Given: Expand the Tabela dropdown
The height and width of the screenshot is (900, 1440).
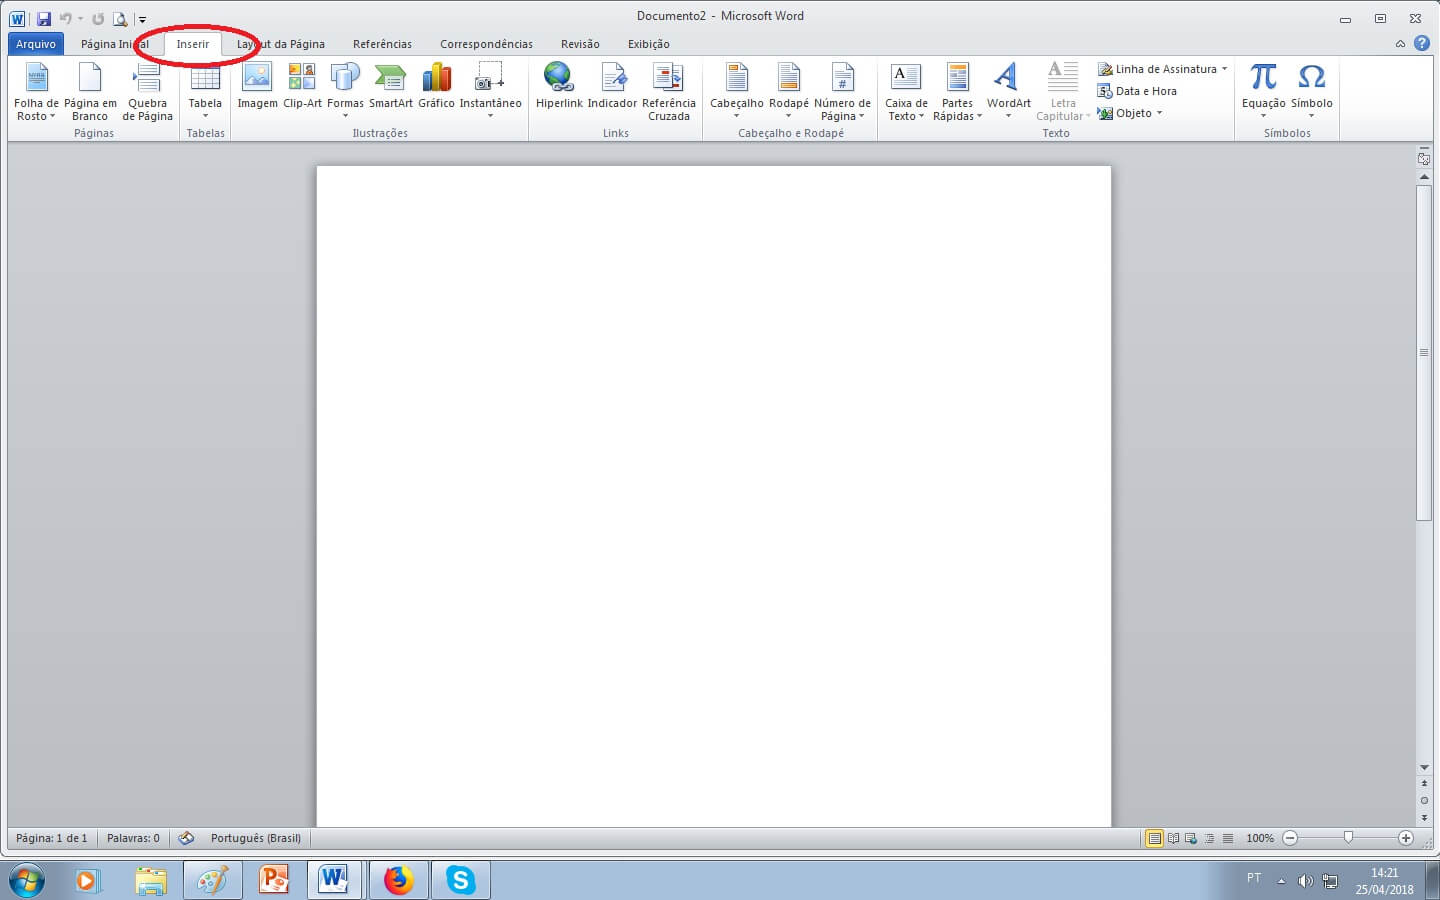Looking at the screenshot, I should (205, 92).
